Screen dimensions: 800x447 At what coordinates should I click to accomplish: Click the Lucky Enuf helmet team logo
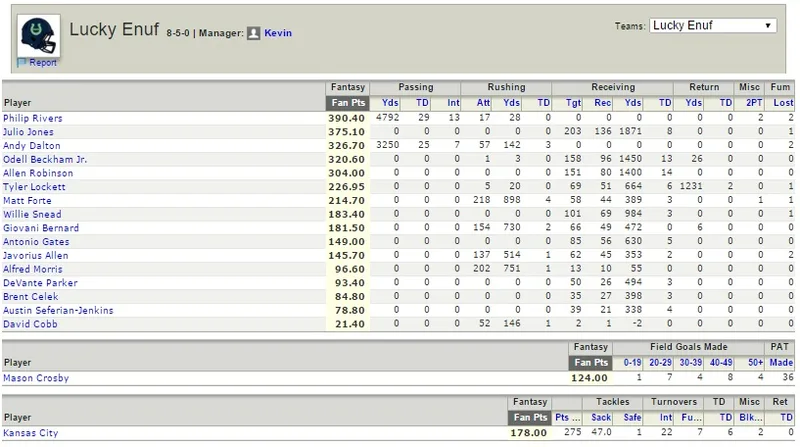38,36
